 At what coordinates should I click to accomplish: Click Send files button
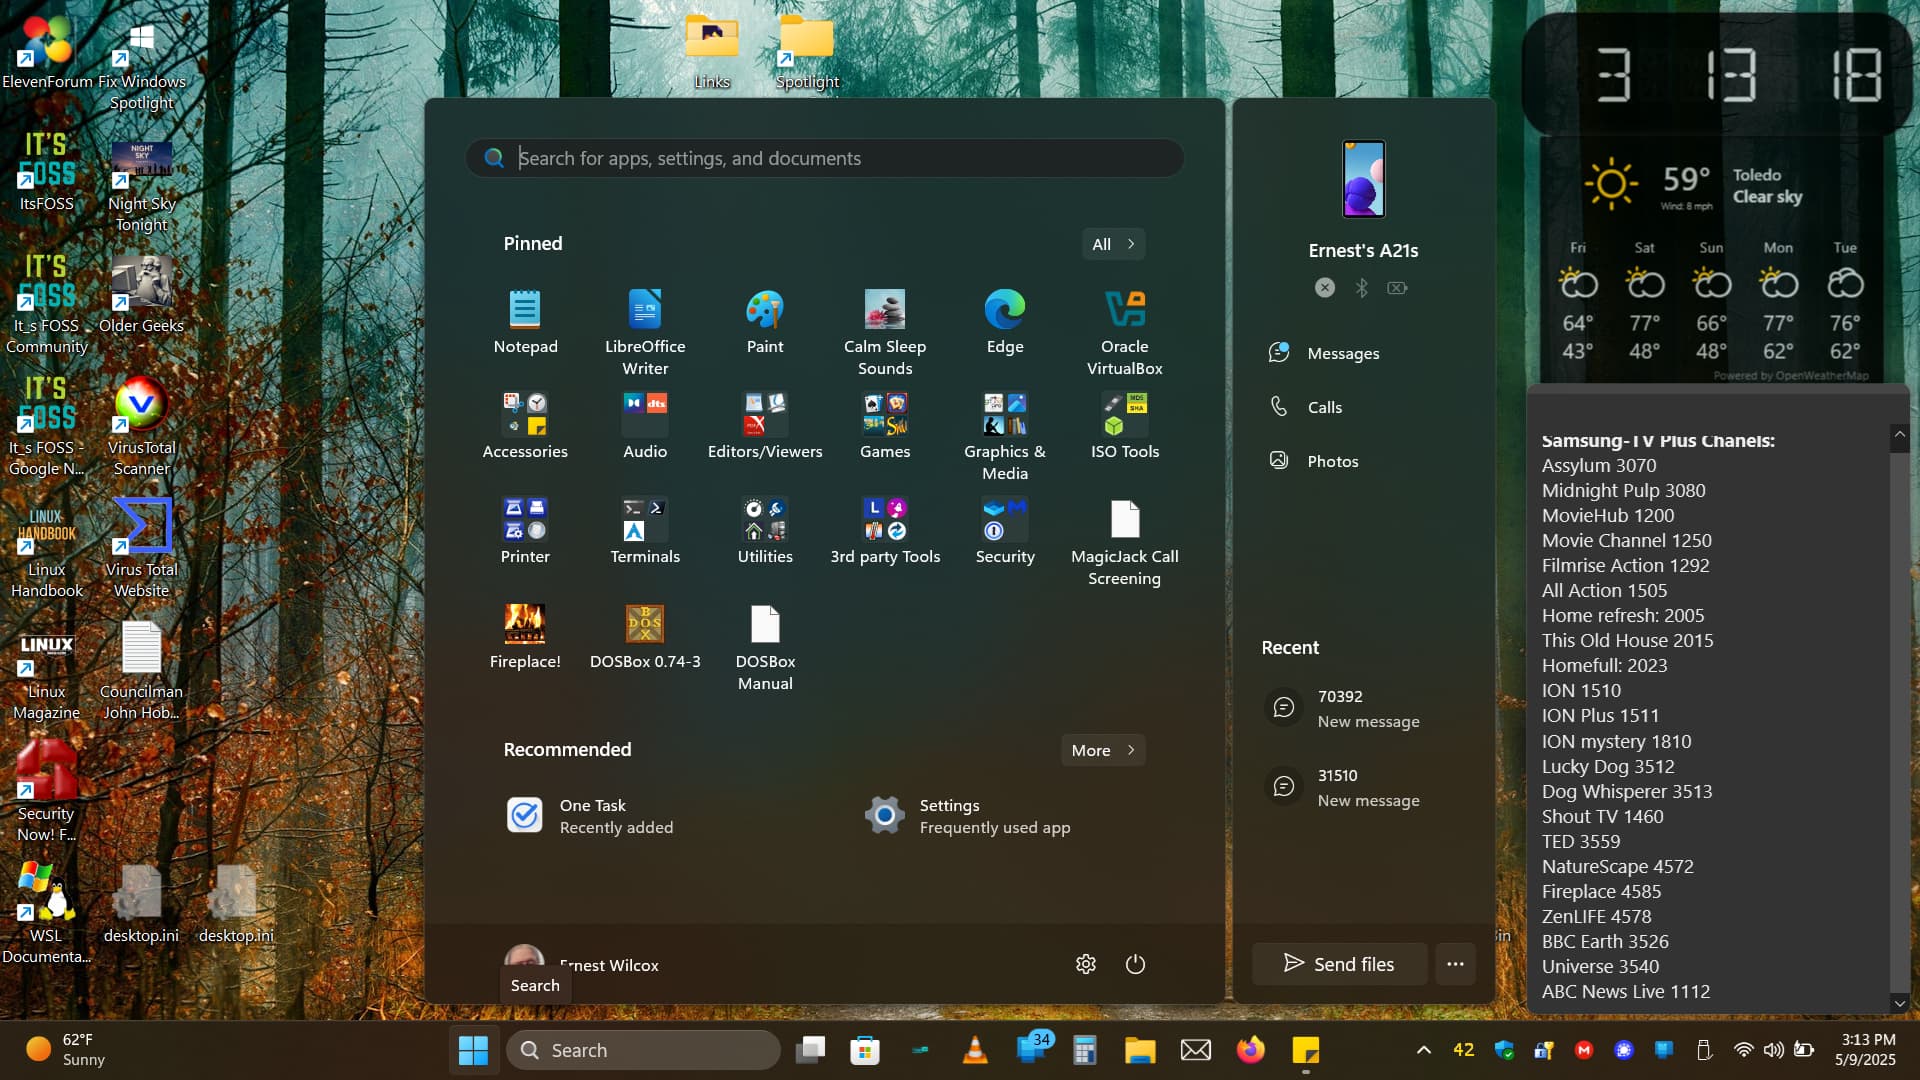click(1340, 964)
